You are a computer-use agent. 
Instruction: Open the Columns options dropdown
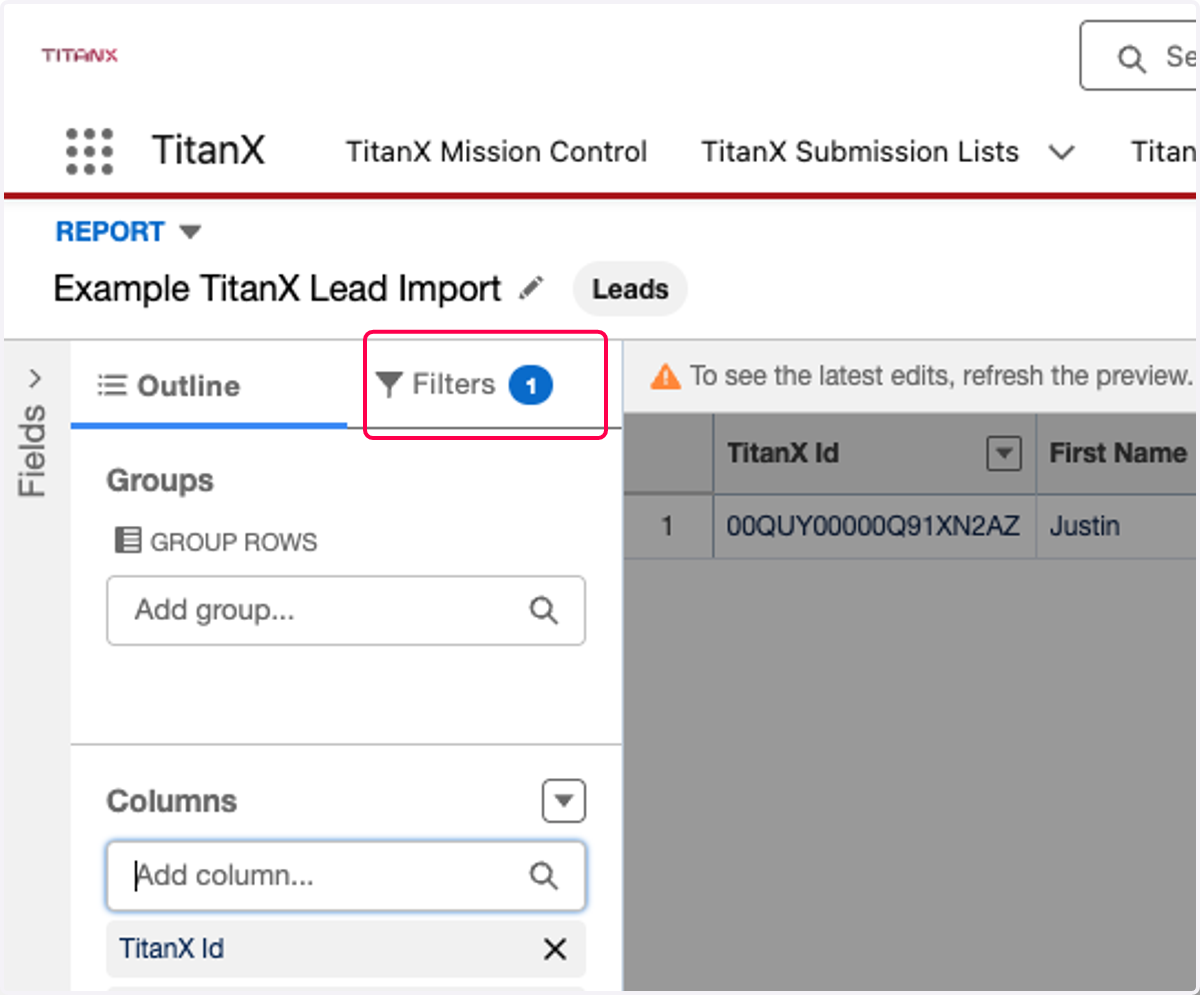pyautogui.click(x=564, y=801)
